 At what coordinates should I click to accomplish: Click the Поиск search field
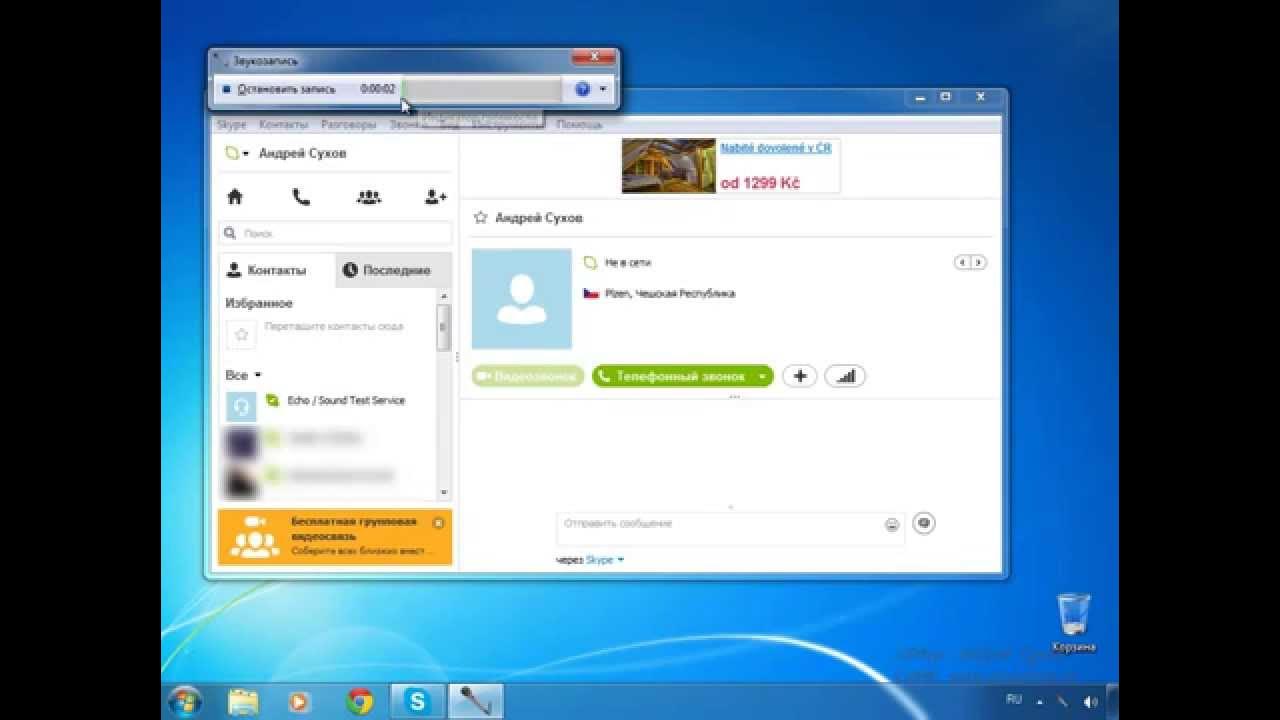pos(335,233)
